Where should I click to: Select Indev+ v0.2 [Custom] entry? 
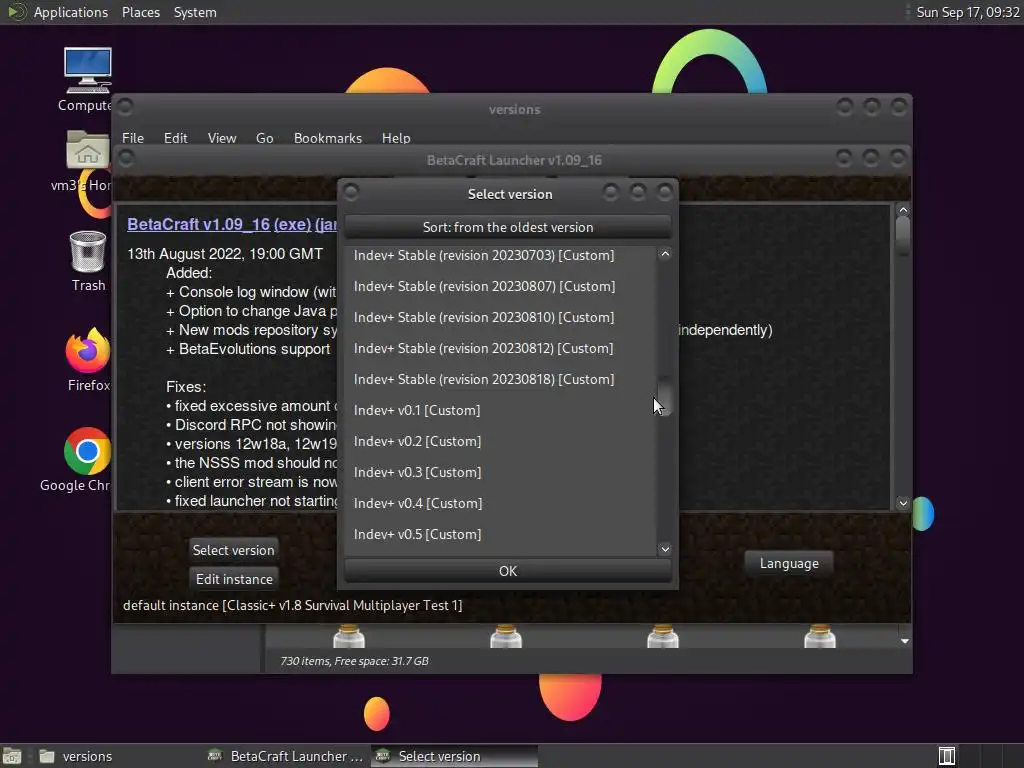click(x=500, y=441)
